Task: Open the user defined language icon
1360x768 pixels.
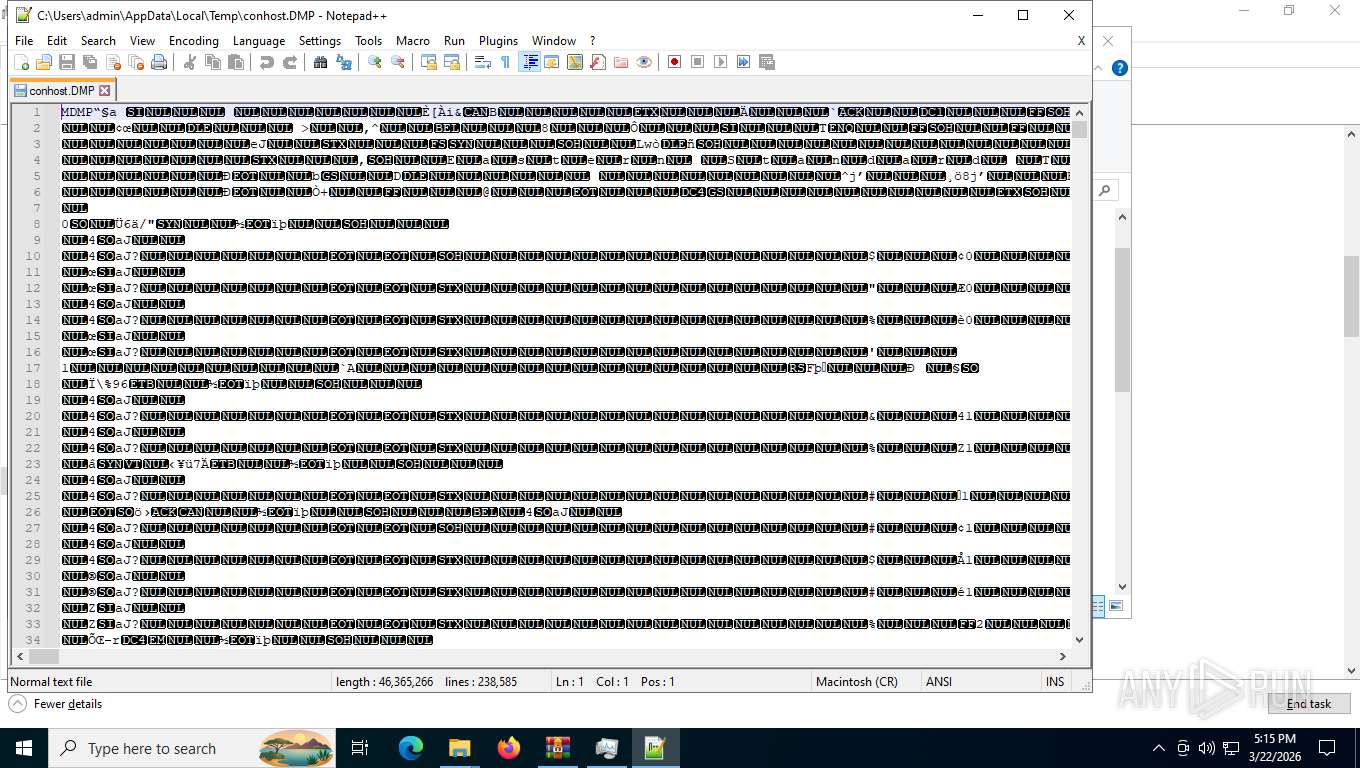Action: pyautogui.click(x=552, y=62)
